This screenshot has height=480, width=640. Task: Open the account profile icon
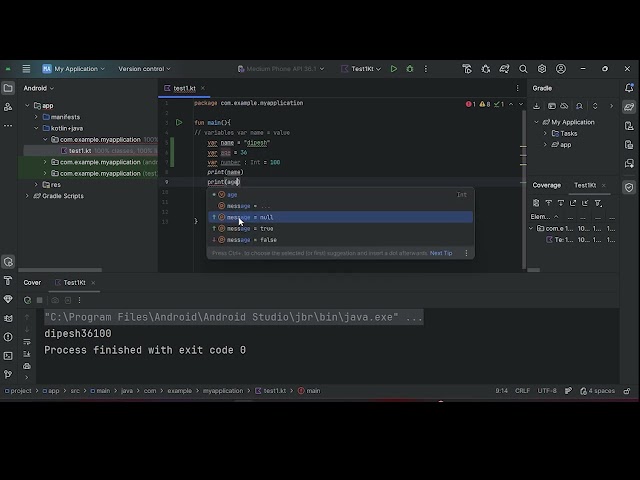tap(561, 69)
